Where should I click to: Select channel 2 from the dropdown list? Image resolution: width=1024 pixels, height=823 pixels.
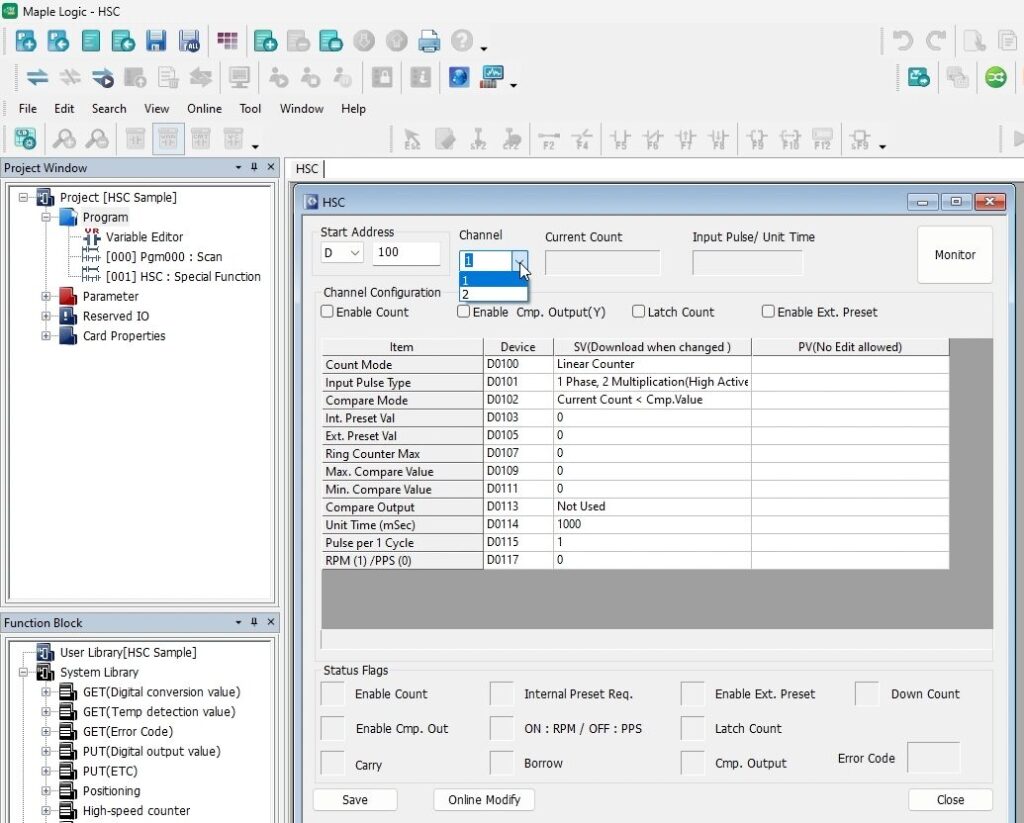pos(493,295)
